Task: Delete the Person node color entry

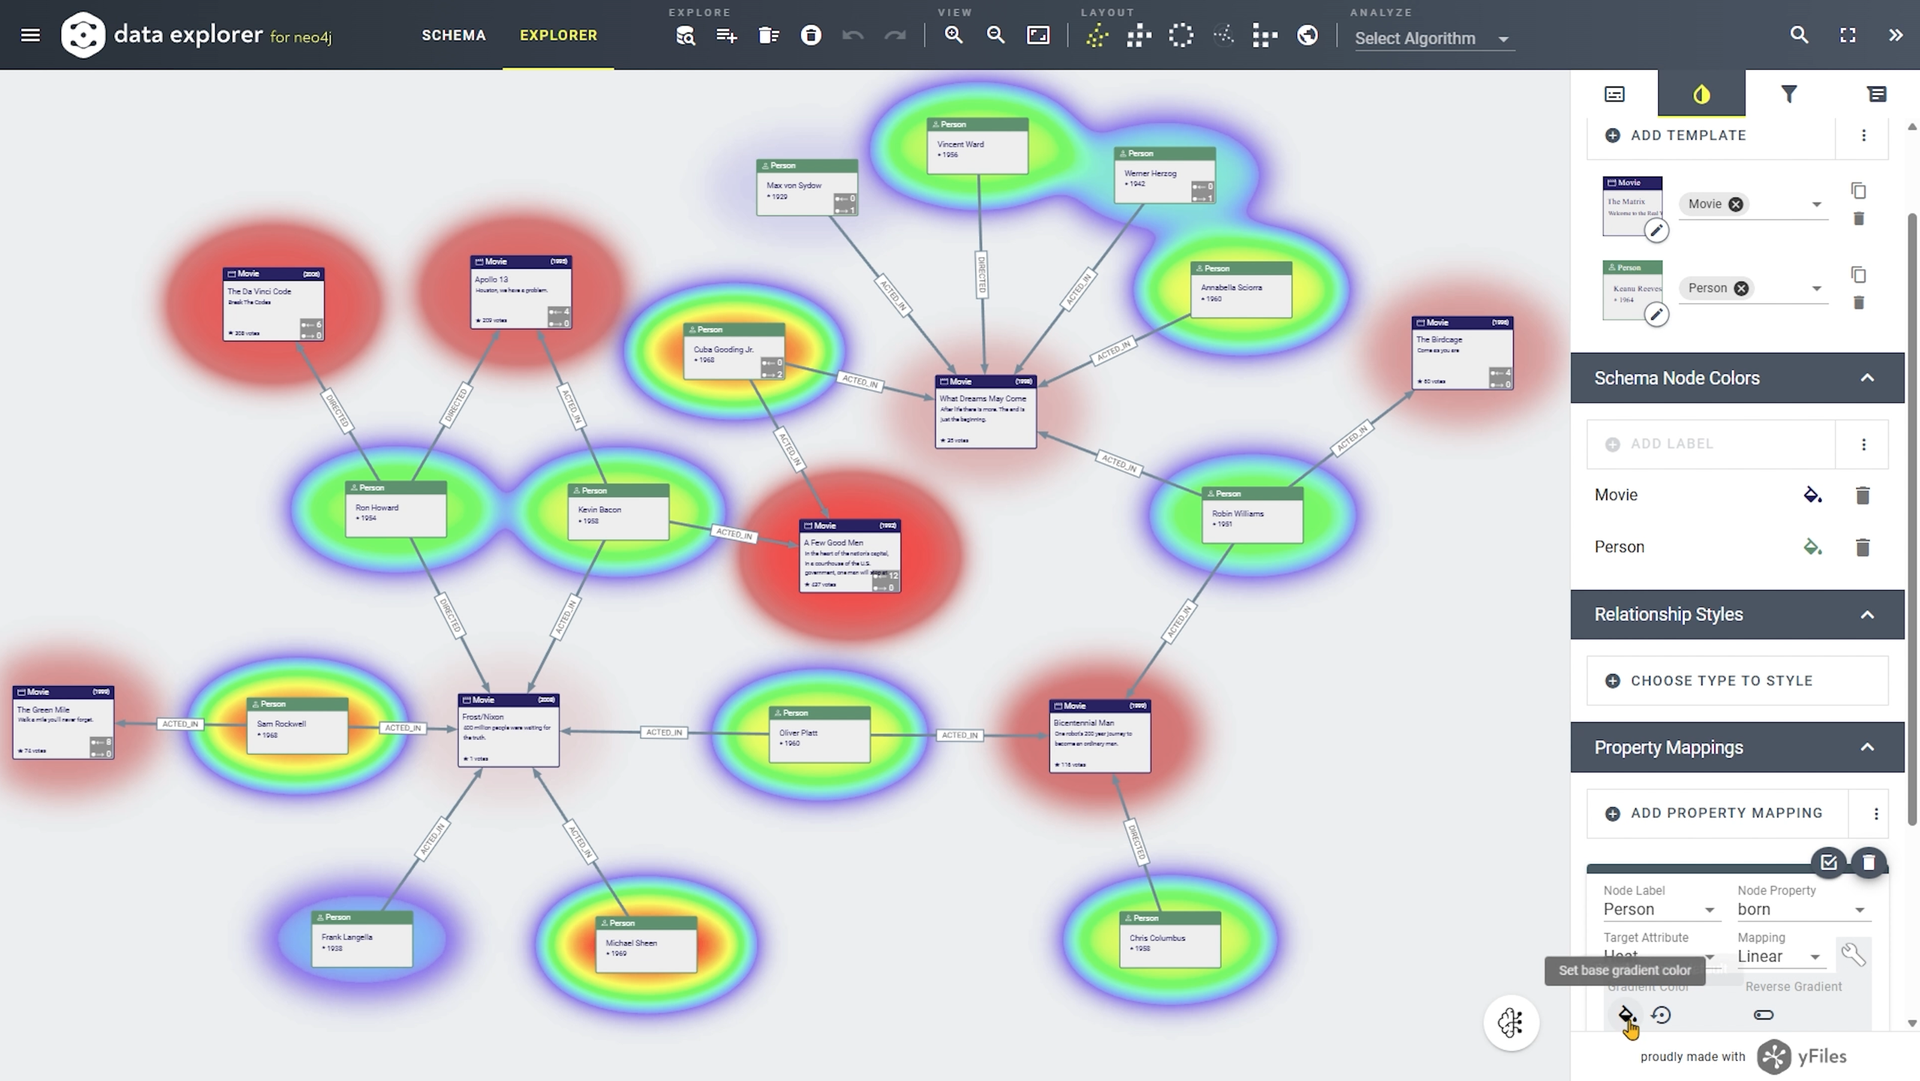Action: (x=1862, y=547)
